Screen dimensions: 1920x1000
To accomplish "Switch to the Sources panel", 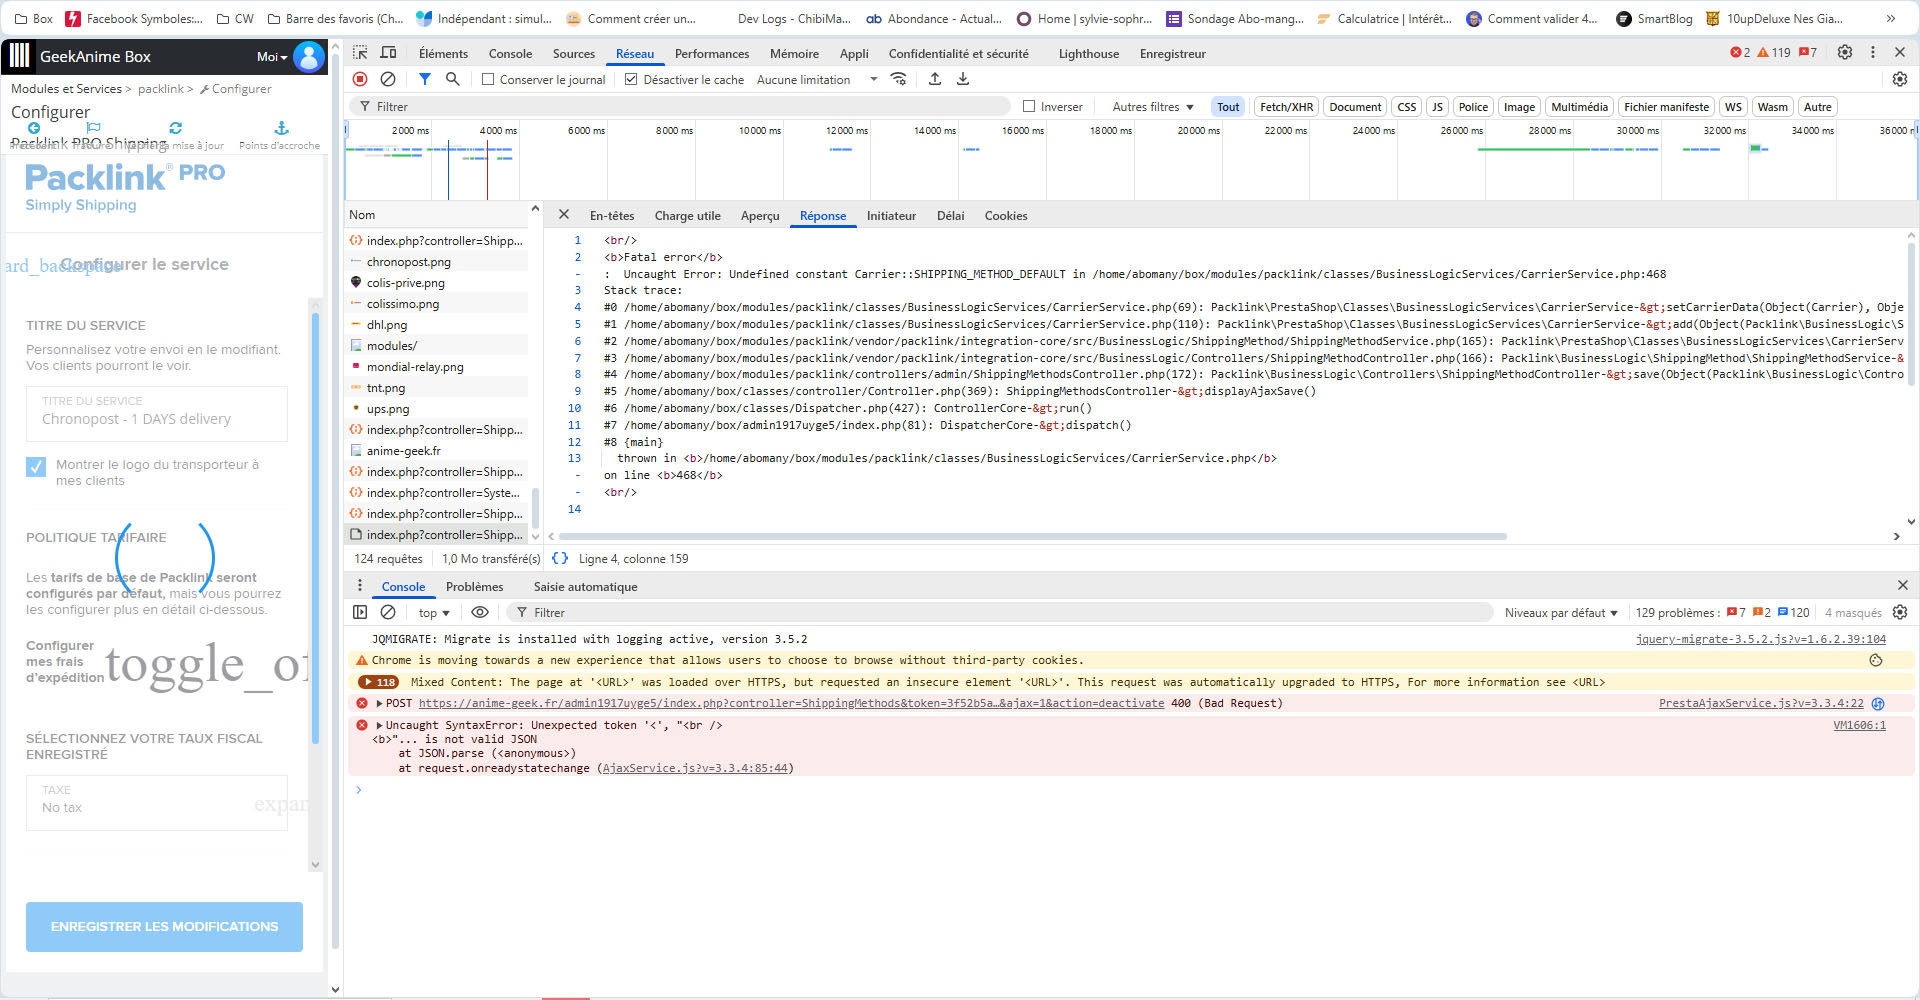I will (574, 53).
